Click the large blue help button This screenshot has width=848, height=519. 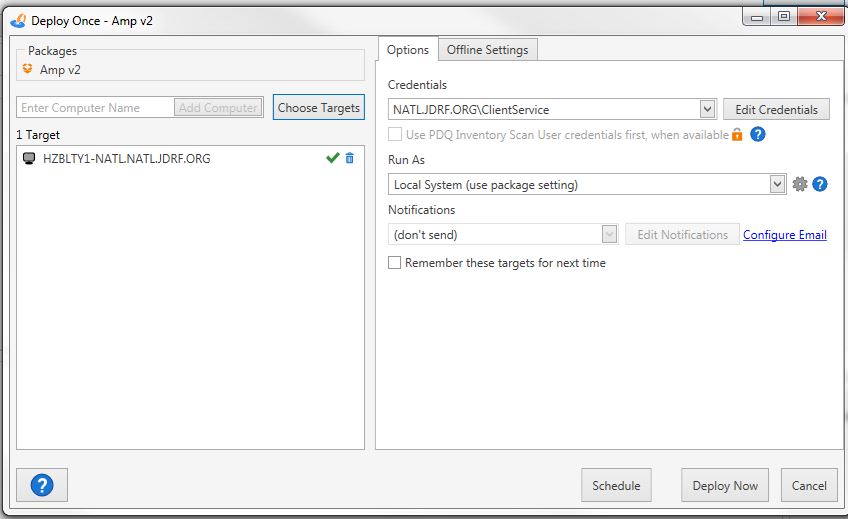click(42, 485)
